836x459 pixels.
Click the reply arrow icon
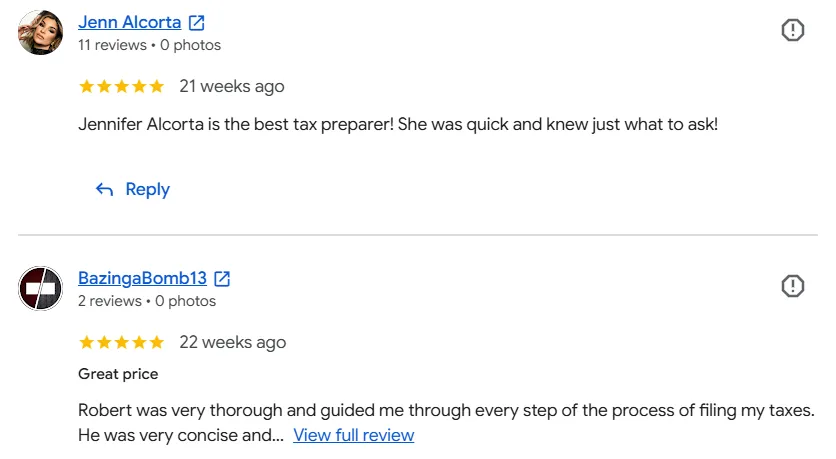pyautogui.click(x=104, y=189)
